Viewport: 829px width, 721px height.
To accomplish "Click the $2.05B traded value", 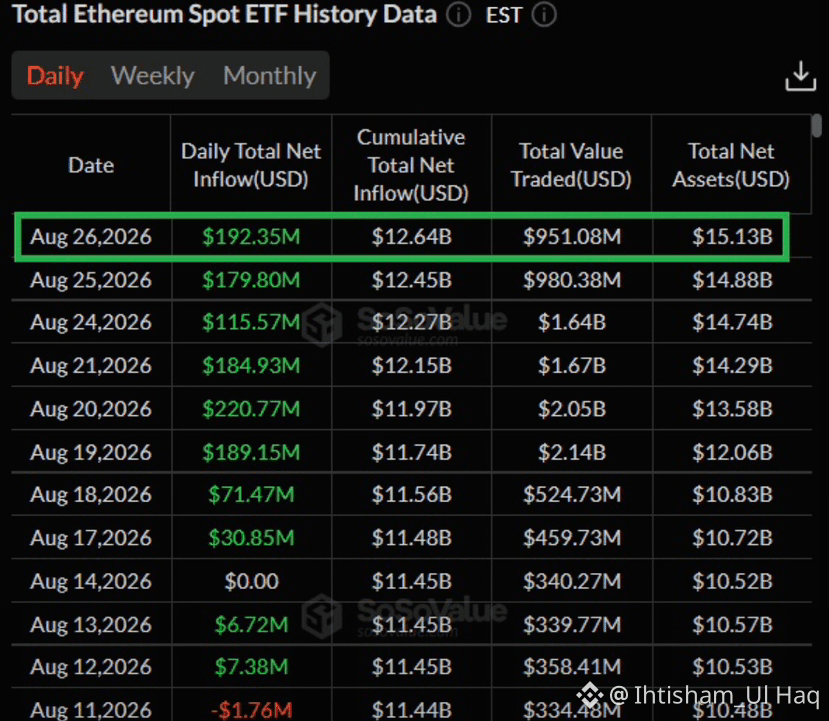I will click(572, 409).
